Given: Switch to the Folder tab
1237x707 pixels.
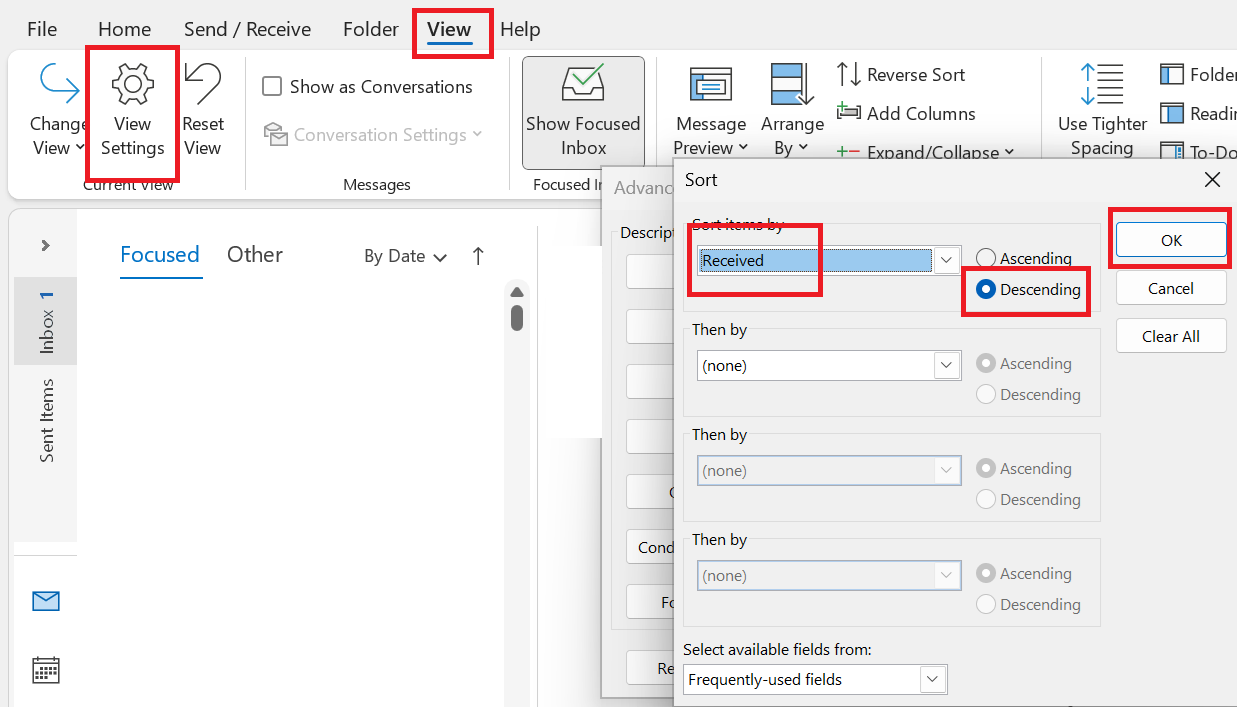Looking at the screenshot, I should click(370, 29).
